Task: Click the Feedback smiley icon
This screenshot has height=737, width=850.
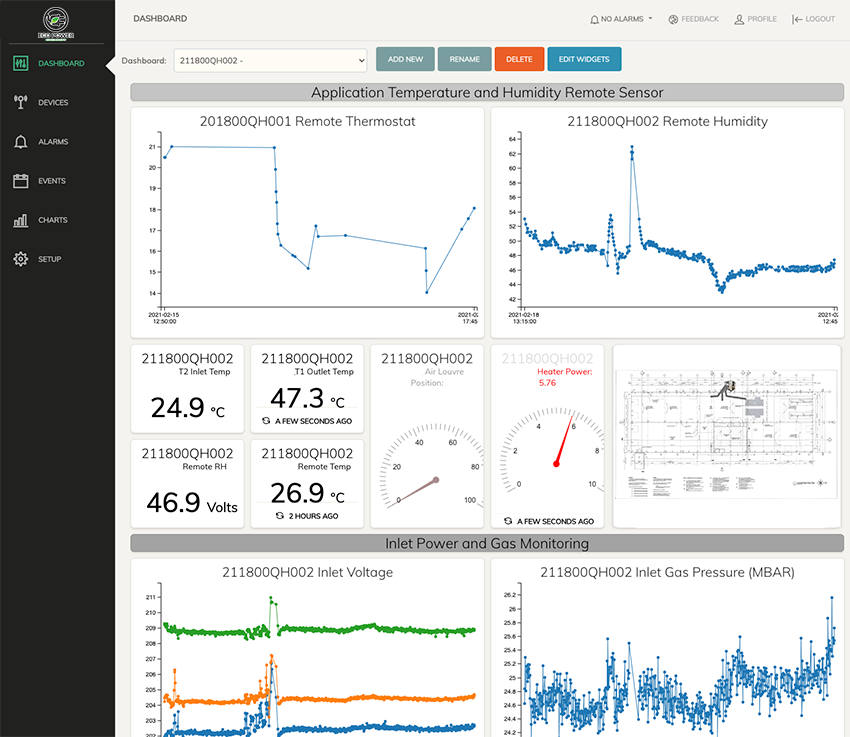Action: (x=673, y=20)
